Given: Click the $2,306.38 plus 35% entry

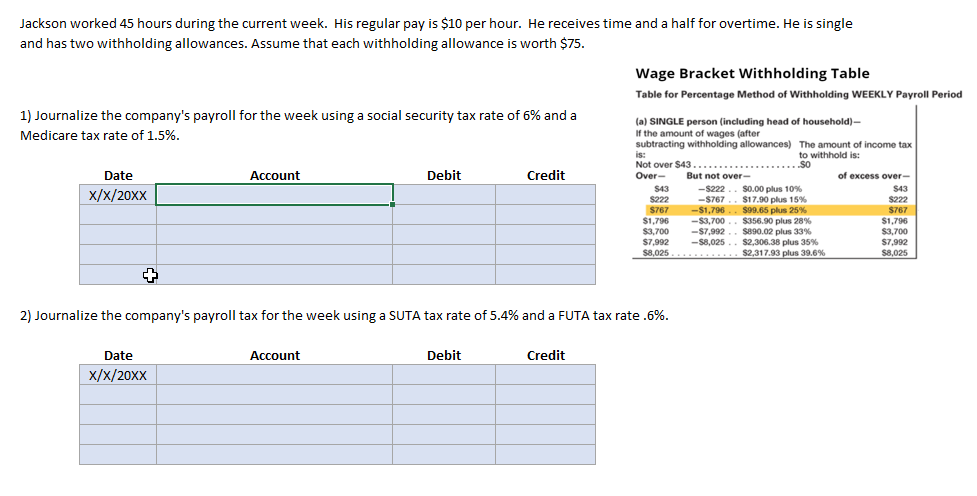Looking at the screenshot, I should (780, 242).
